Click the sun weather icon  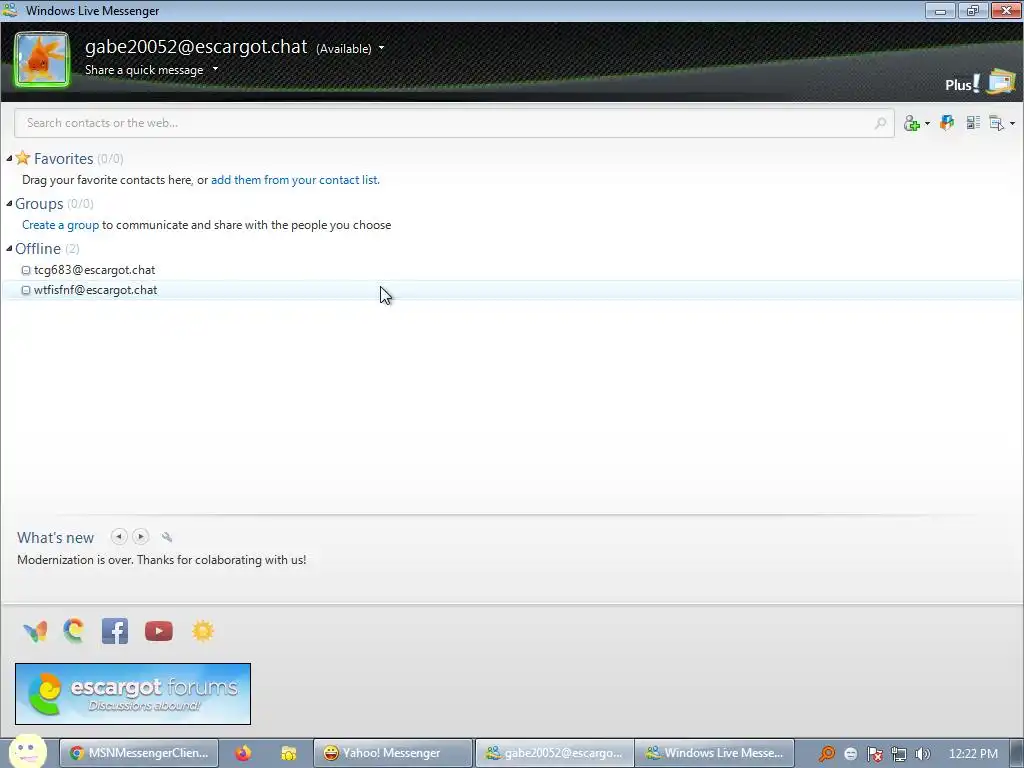[203, 631]
